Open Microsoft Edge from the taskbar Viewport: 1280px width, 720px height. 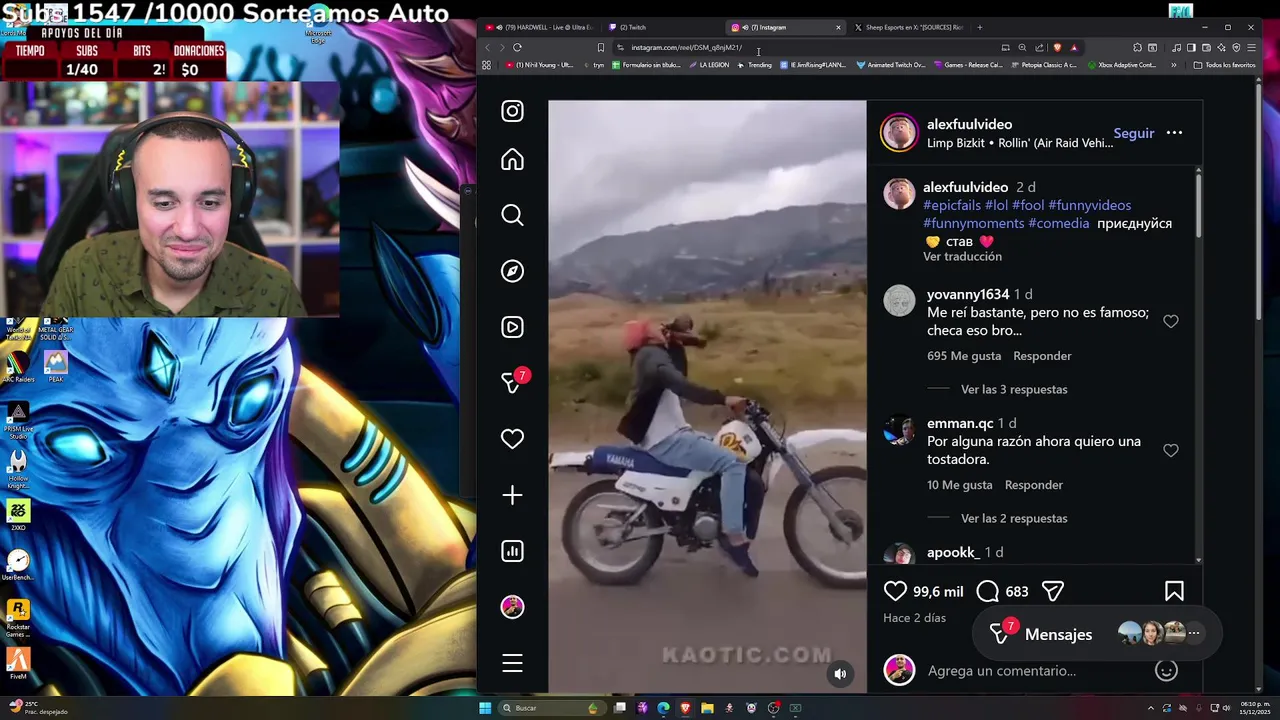(663, 708)
